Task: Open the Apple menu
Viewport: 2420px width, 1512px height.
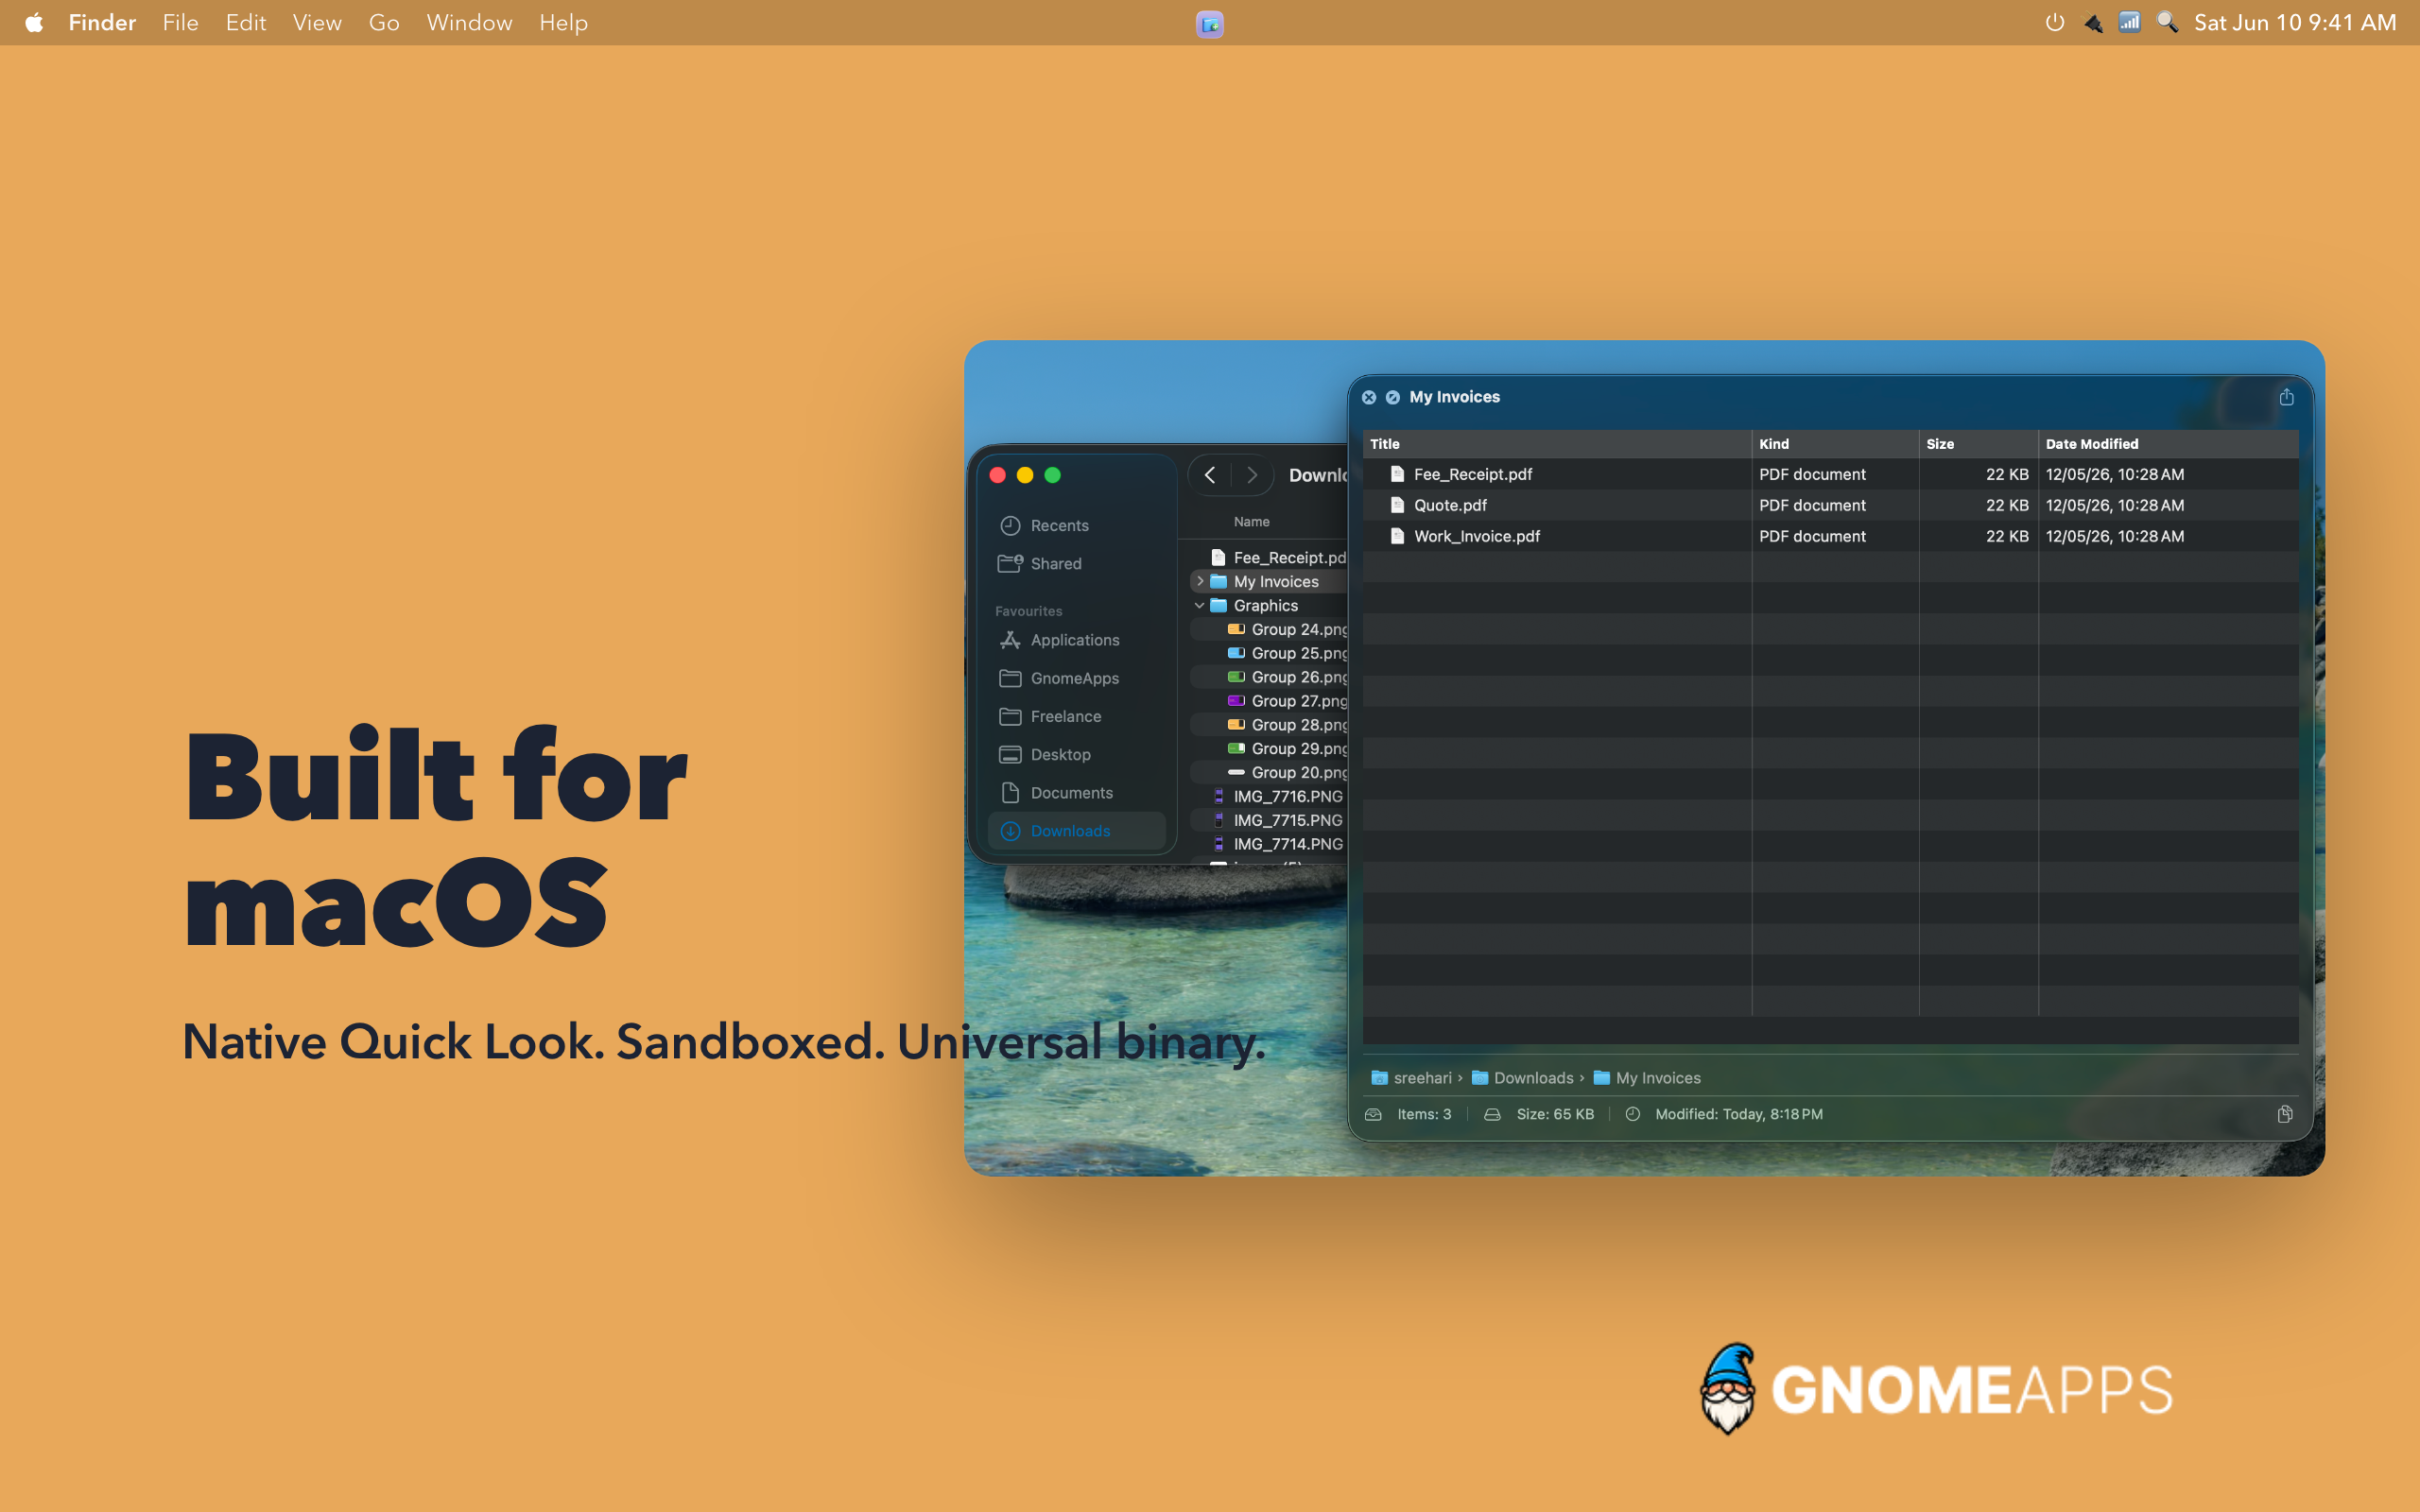Action: tap(34, 22)
